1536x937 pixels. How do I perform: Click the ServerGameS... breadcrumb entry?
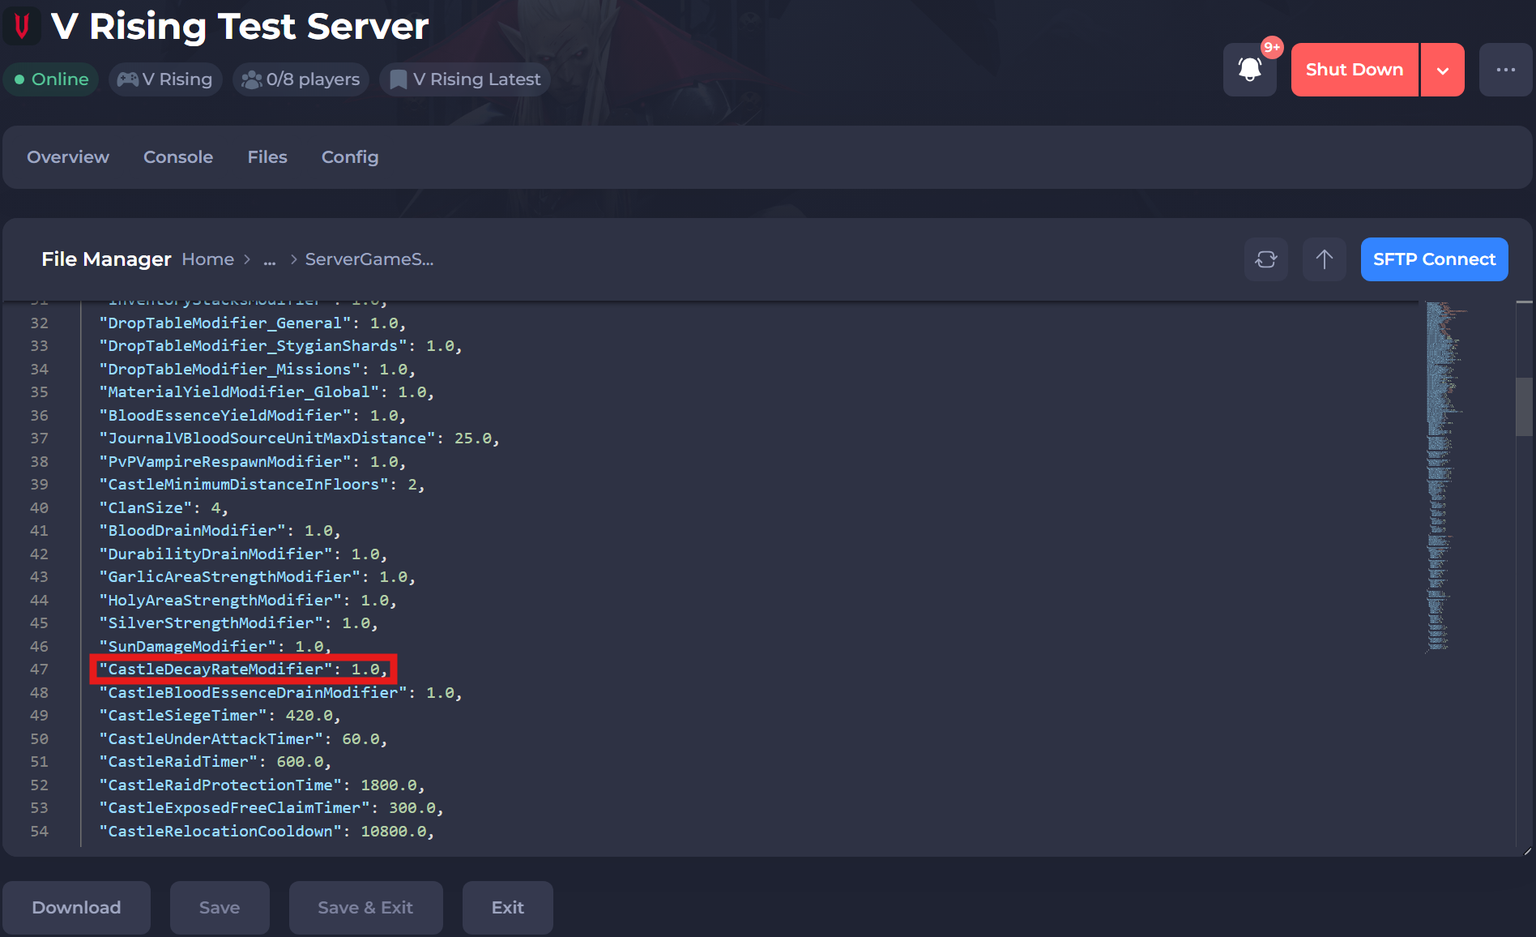coord(369,259)
